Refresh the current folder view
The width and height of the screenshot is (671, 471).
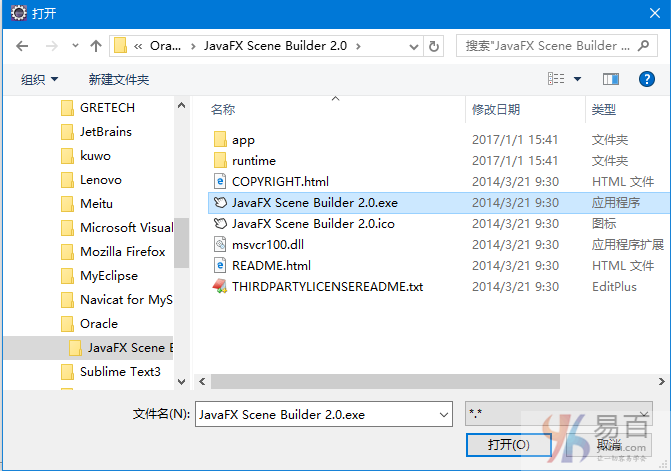click(433, 46)
